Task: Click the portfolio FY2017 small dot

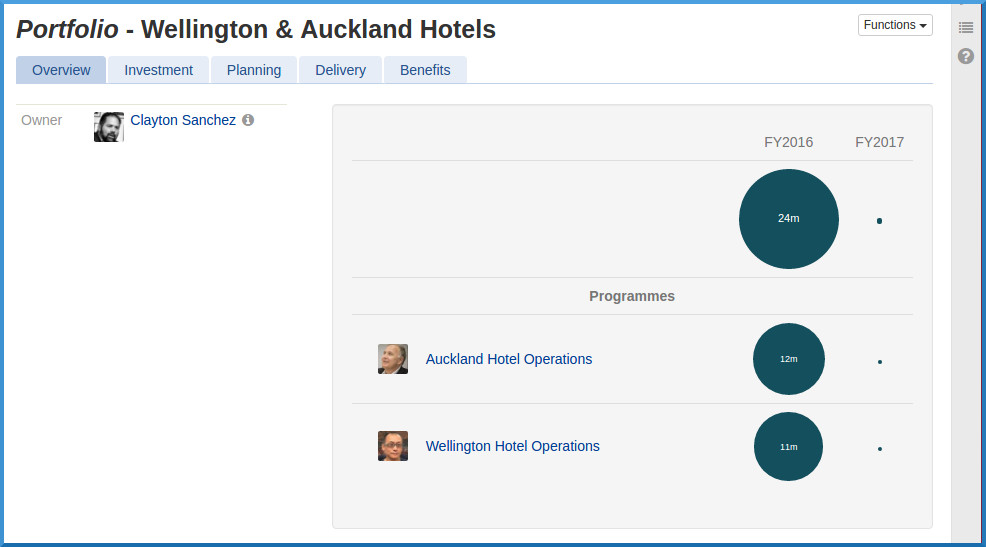Action: pyautogui.click(x=879, y=221)
